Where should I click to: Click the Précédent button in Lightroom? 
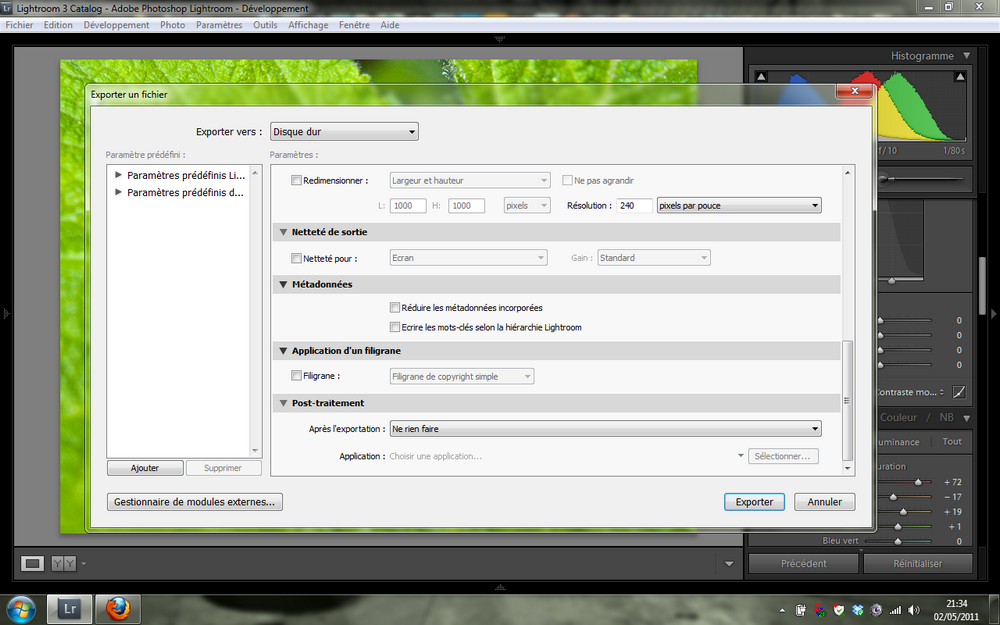pos(804,564)
